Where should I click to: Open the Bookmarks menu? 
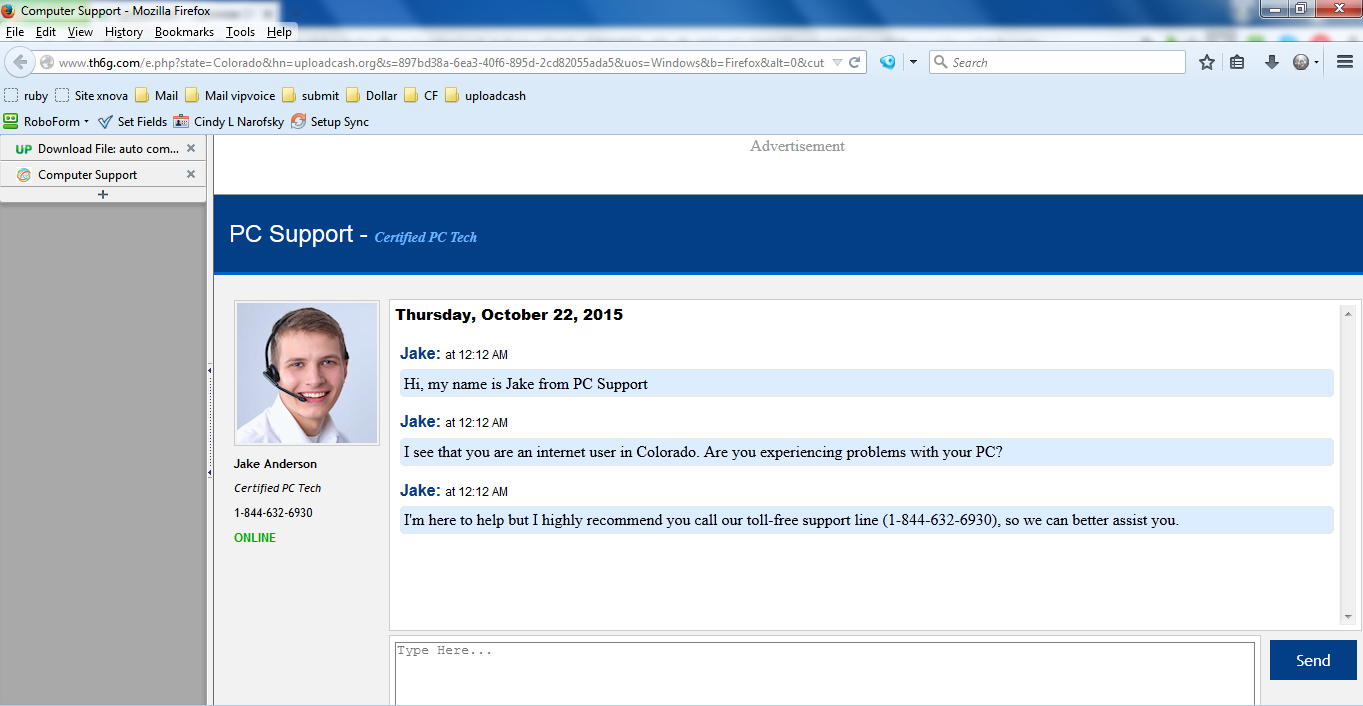point(184,32)
